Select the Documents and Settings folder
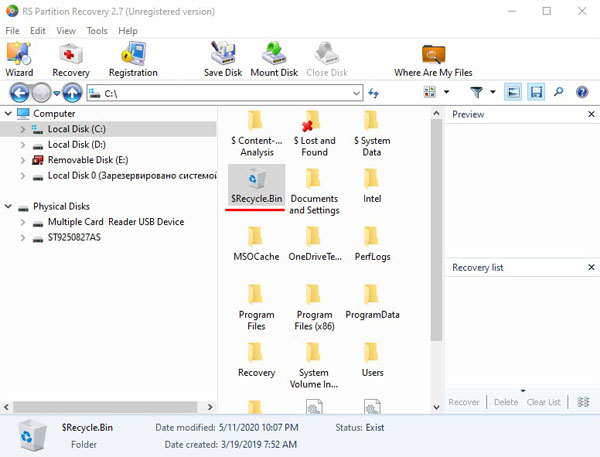 tap(315, 191)
